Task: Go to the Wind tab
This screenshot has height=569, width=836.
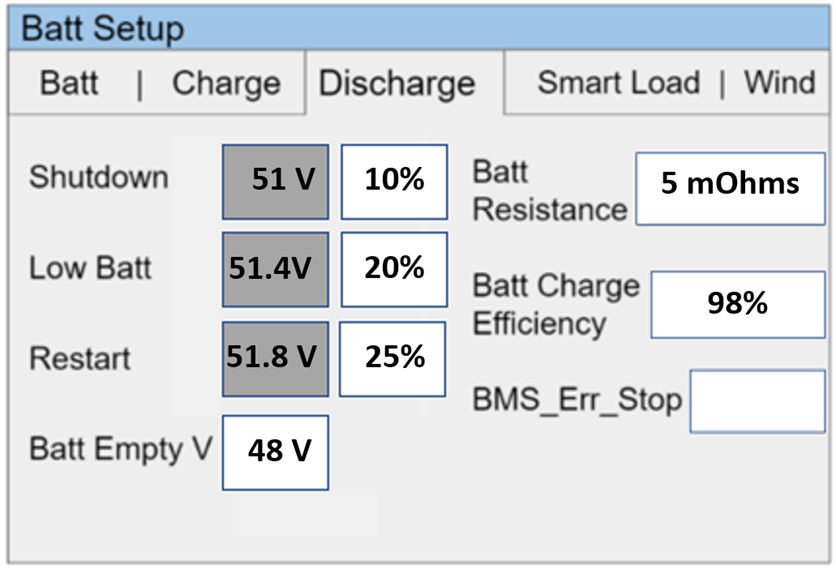Action: 779,83
